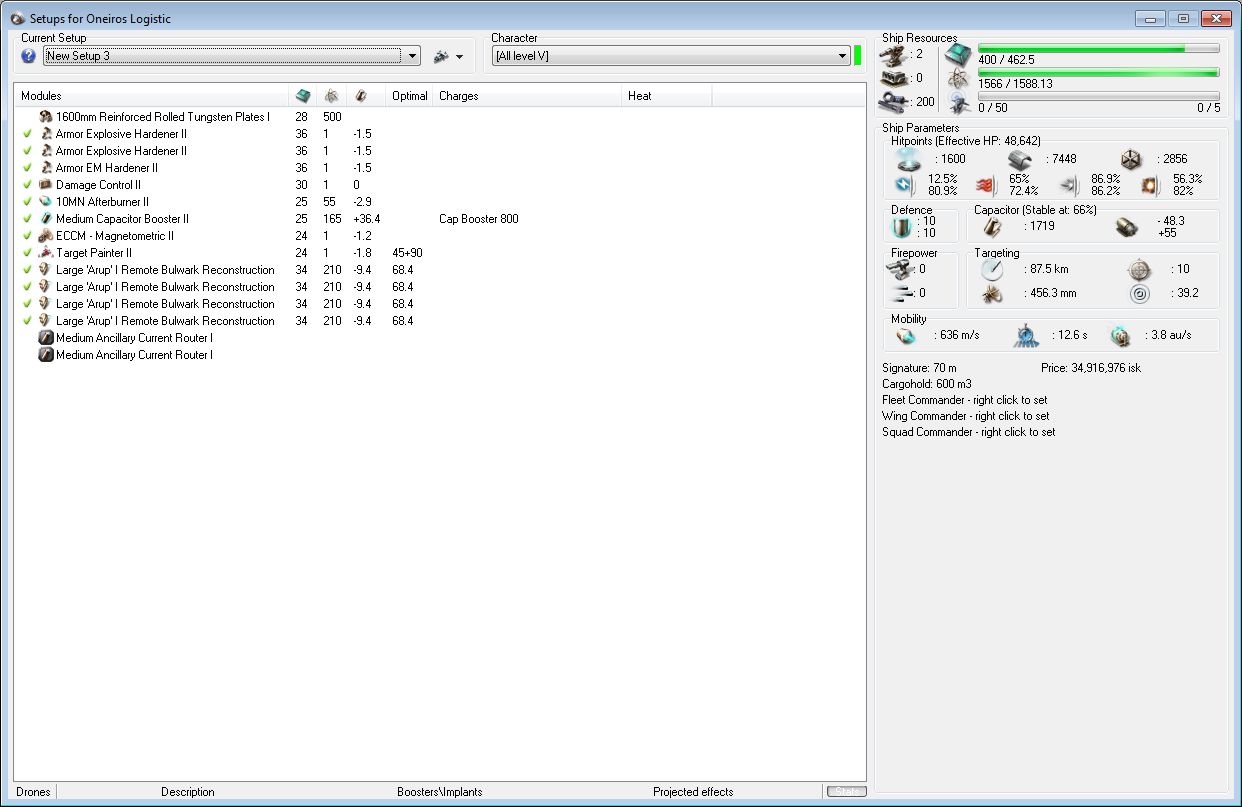Sort by the Modules column header
This screenshot has height=807, width=1242.
[151, 96]
